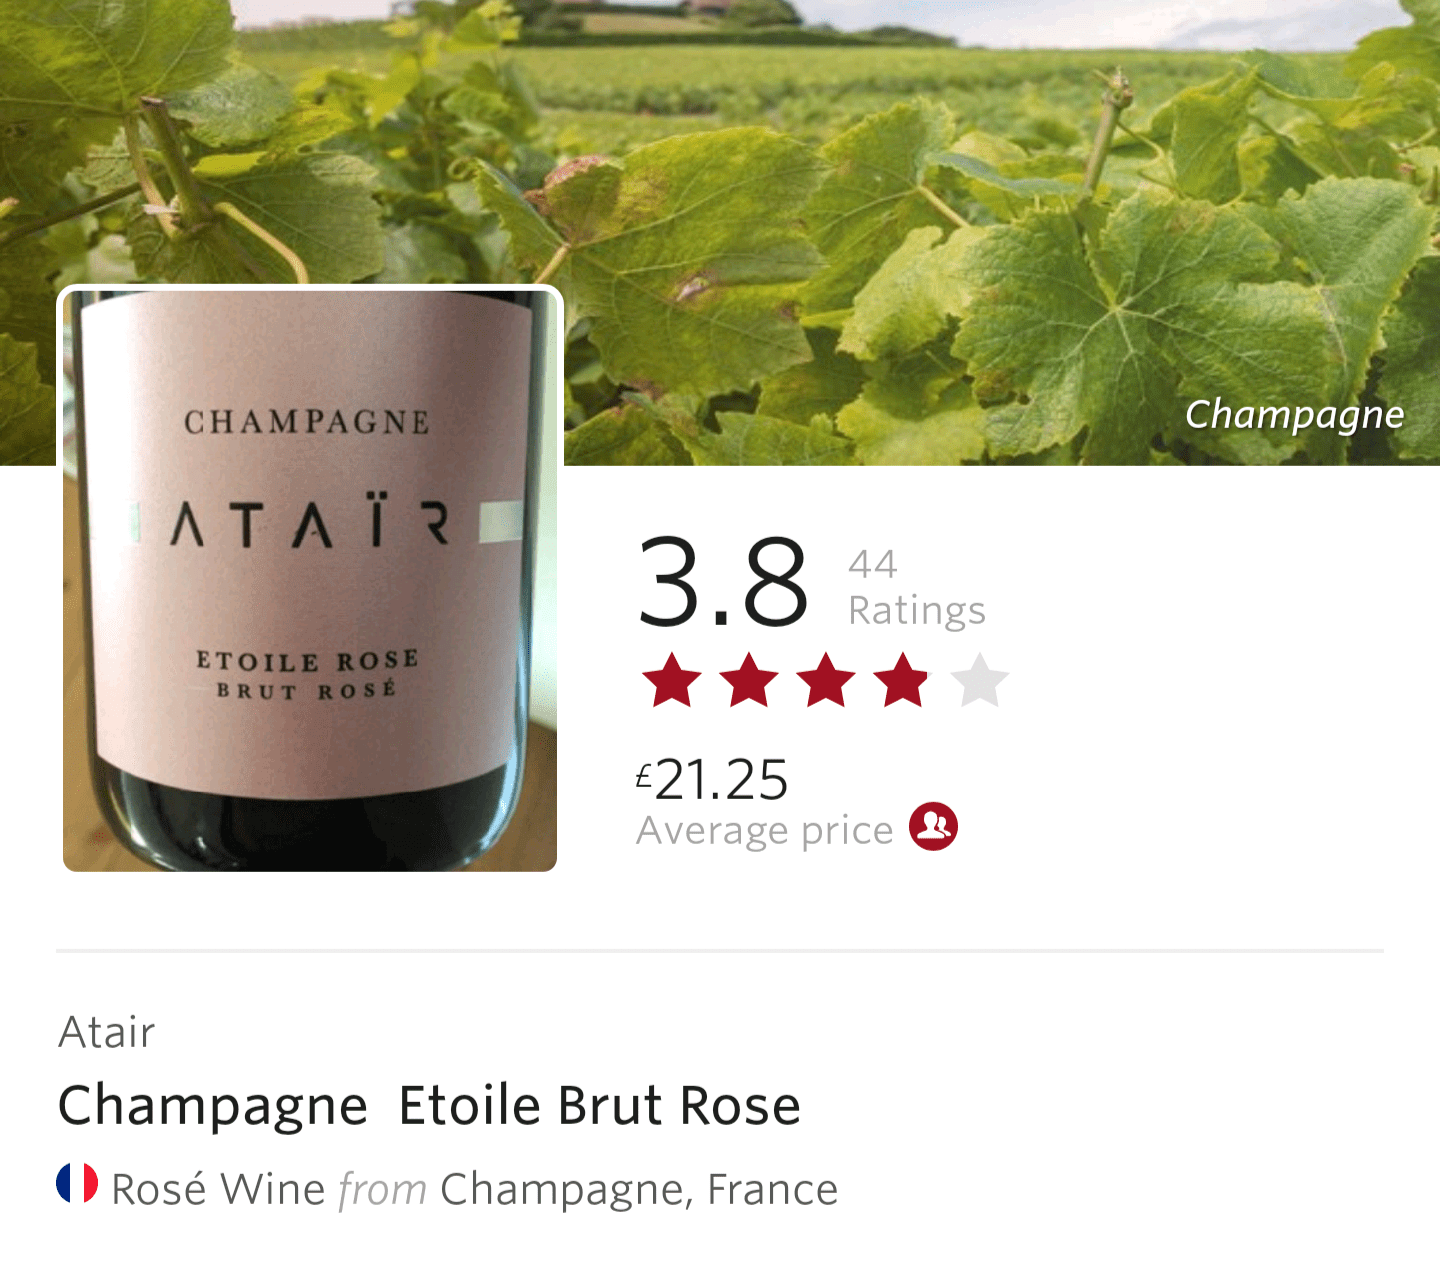This screenshot has height=1274, width=1440.
Task: Tap the ATAÏR logo on the bottle photo
Action: 310,522
